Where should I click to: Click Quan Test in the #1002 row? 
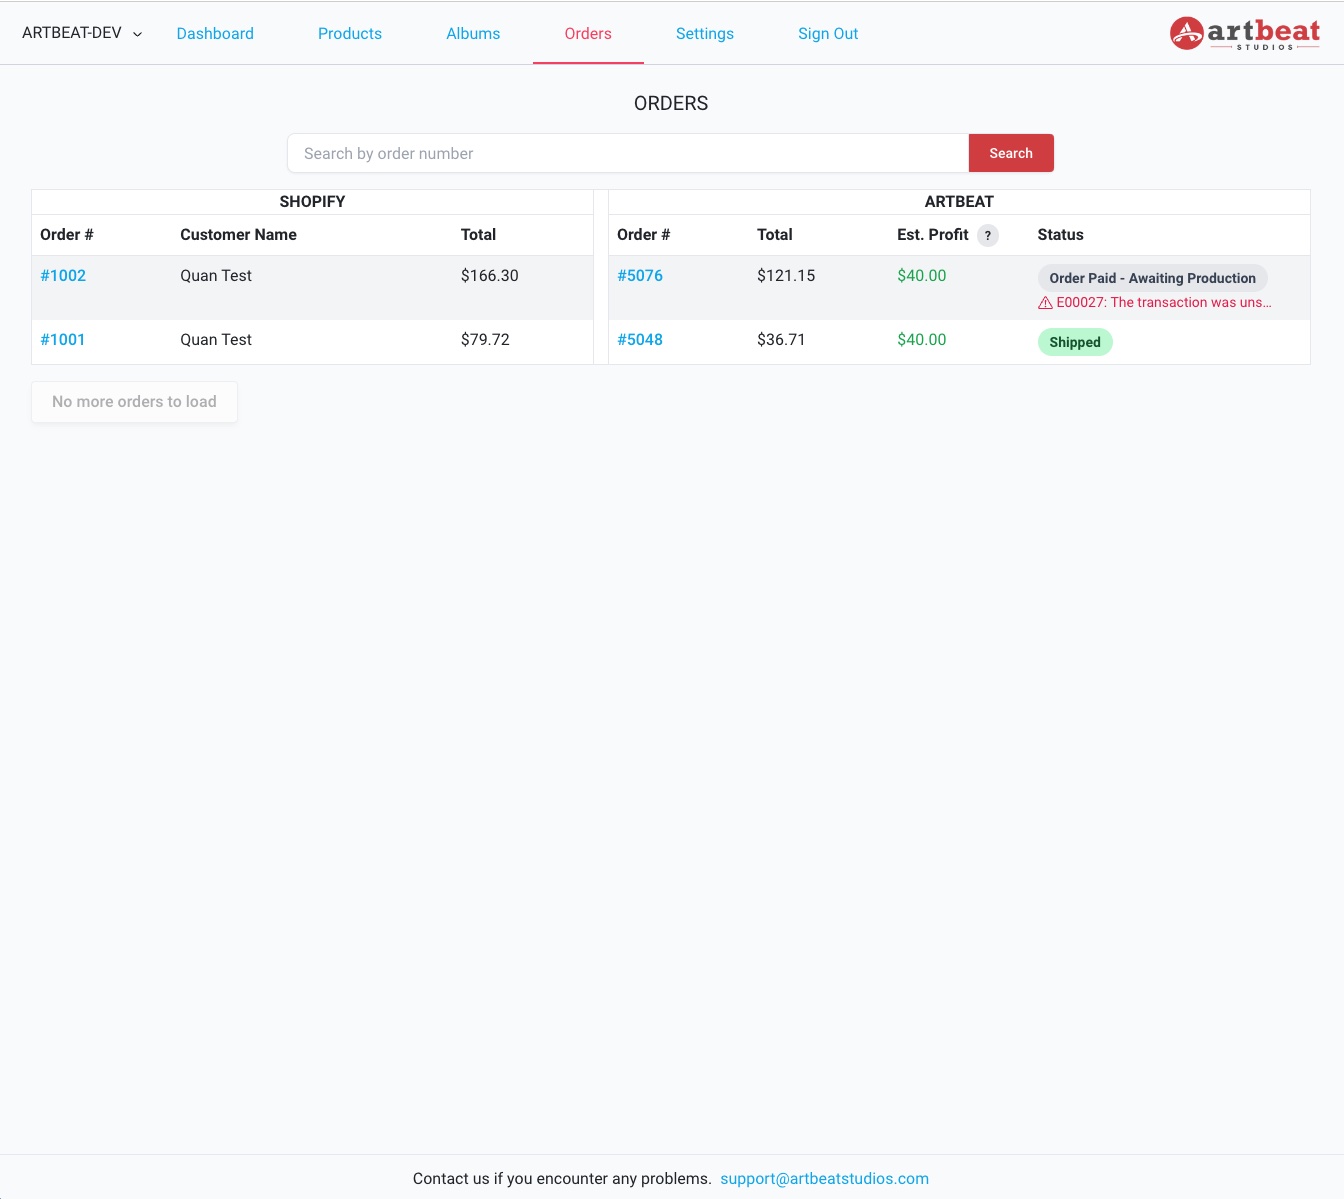[x=216, y=276]
